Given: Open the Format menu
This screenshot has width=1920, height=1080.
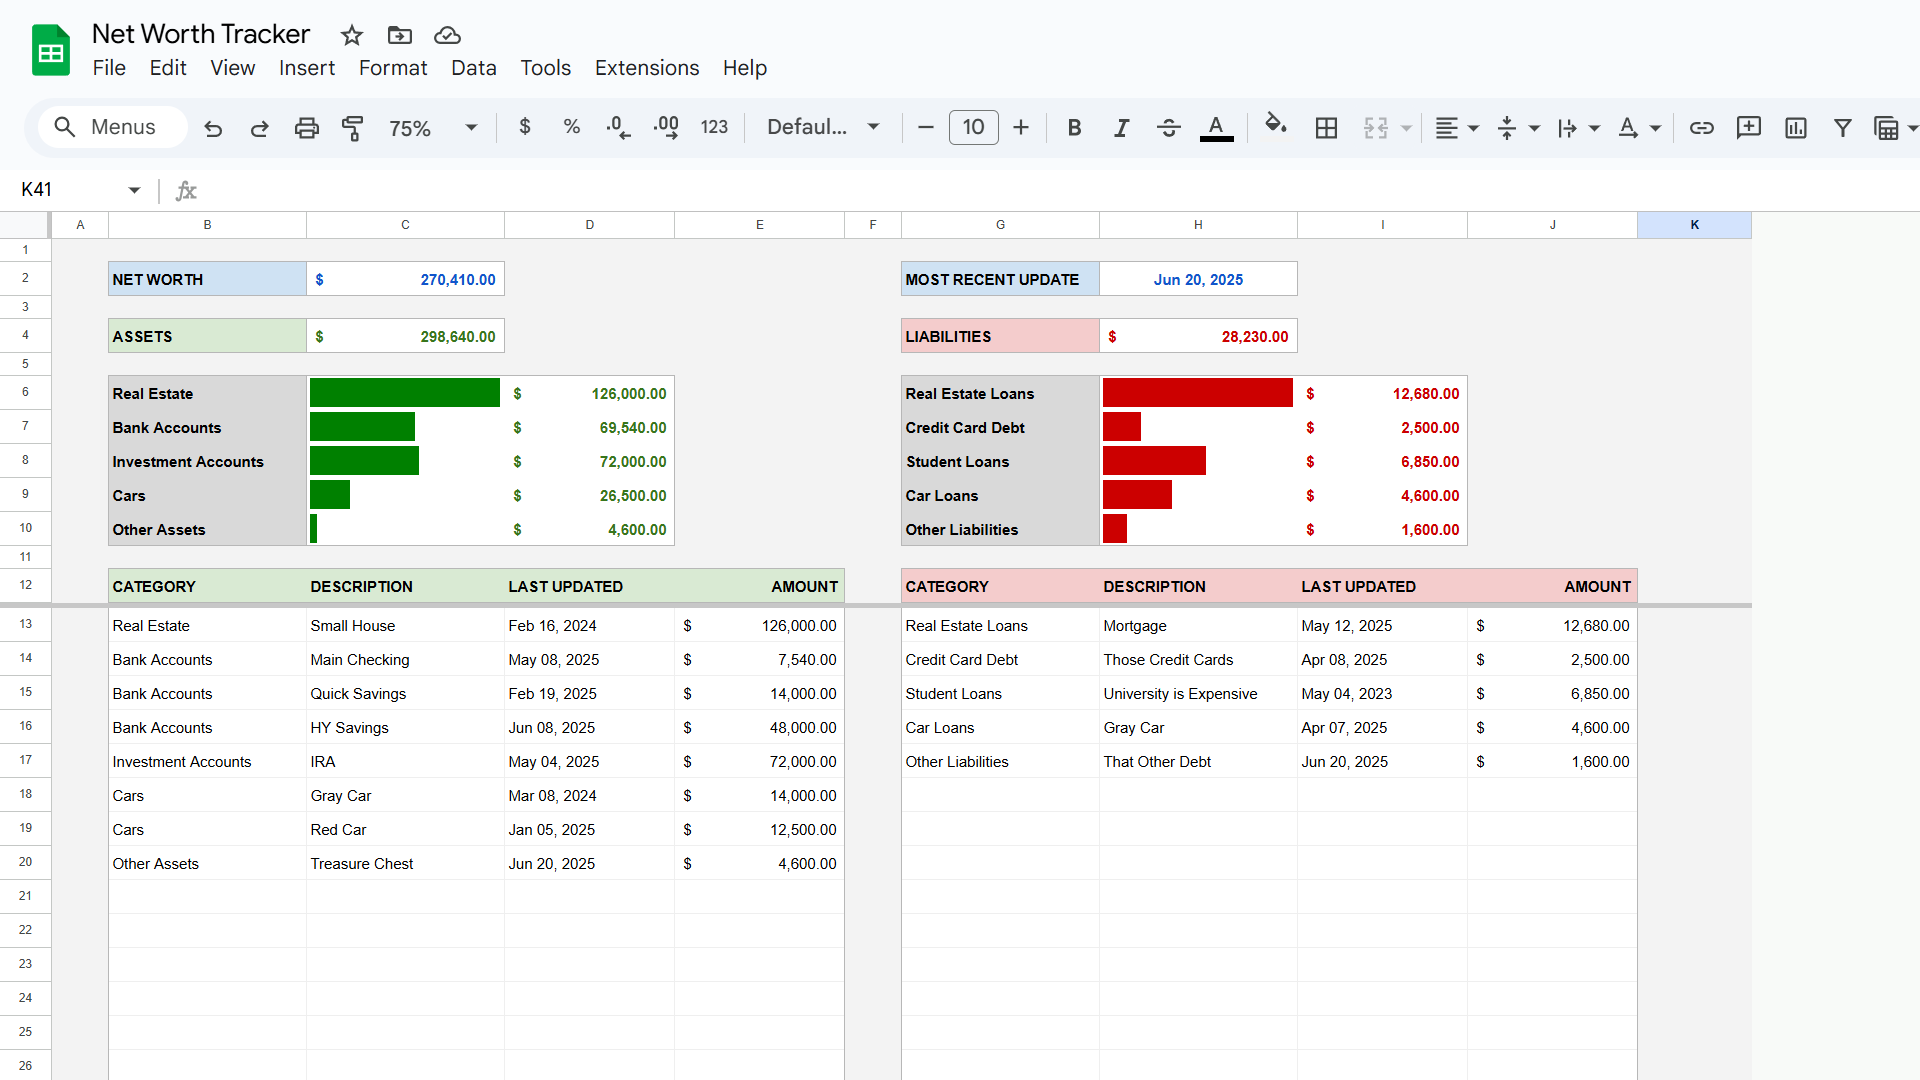Looking at the screenshot, I should pyautogui.click(x=392, y=68).
